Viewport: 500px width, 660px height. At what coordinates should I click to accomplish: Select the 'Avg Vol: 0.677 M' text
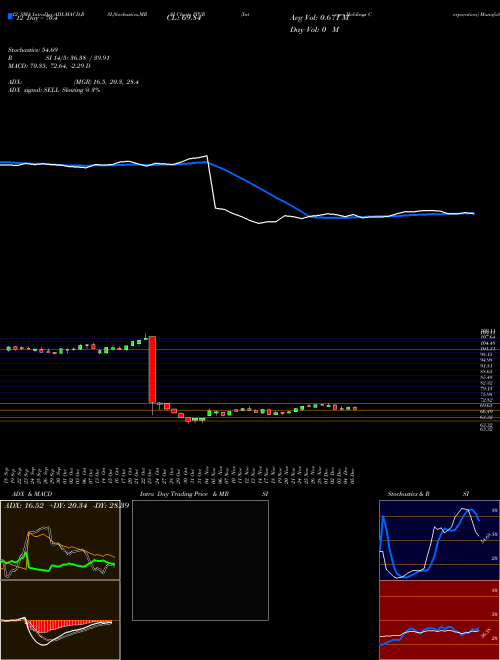[x=319, y=18]
